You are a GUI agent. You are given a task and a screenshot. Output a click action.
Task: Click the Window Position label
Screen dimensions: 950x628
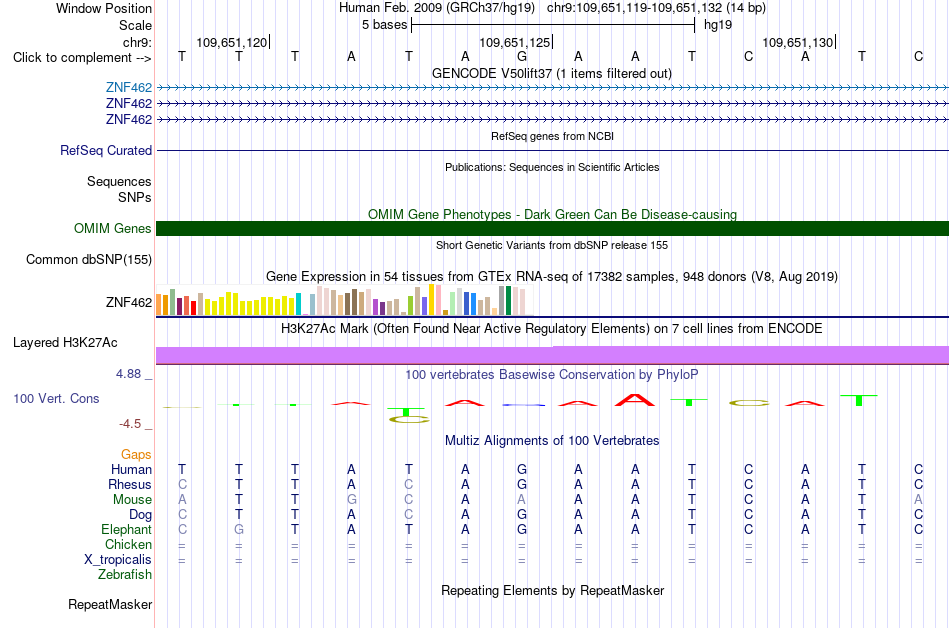tap(104, 8)
